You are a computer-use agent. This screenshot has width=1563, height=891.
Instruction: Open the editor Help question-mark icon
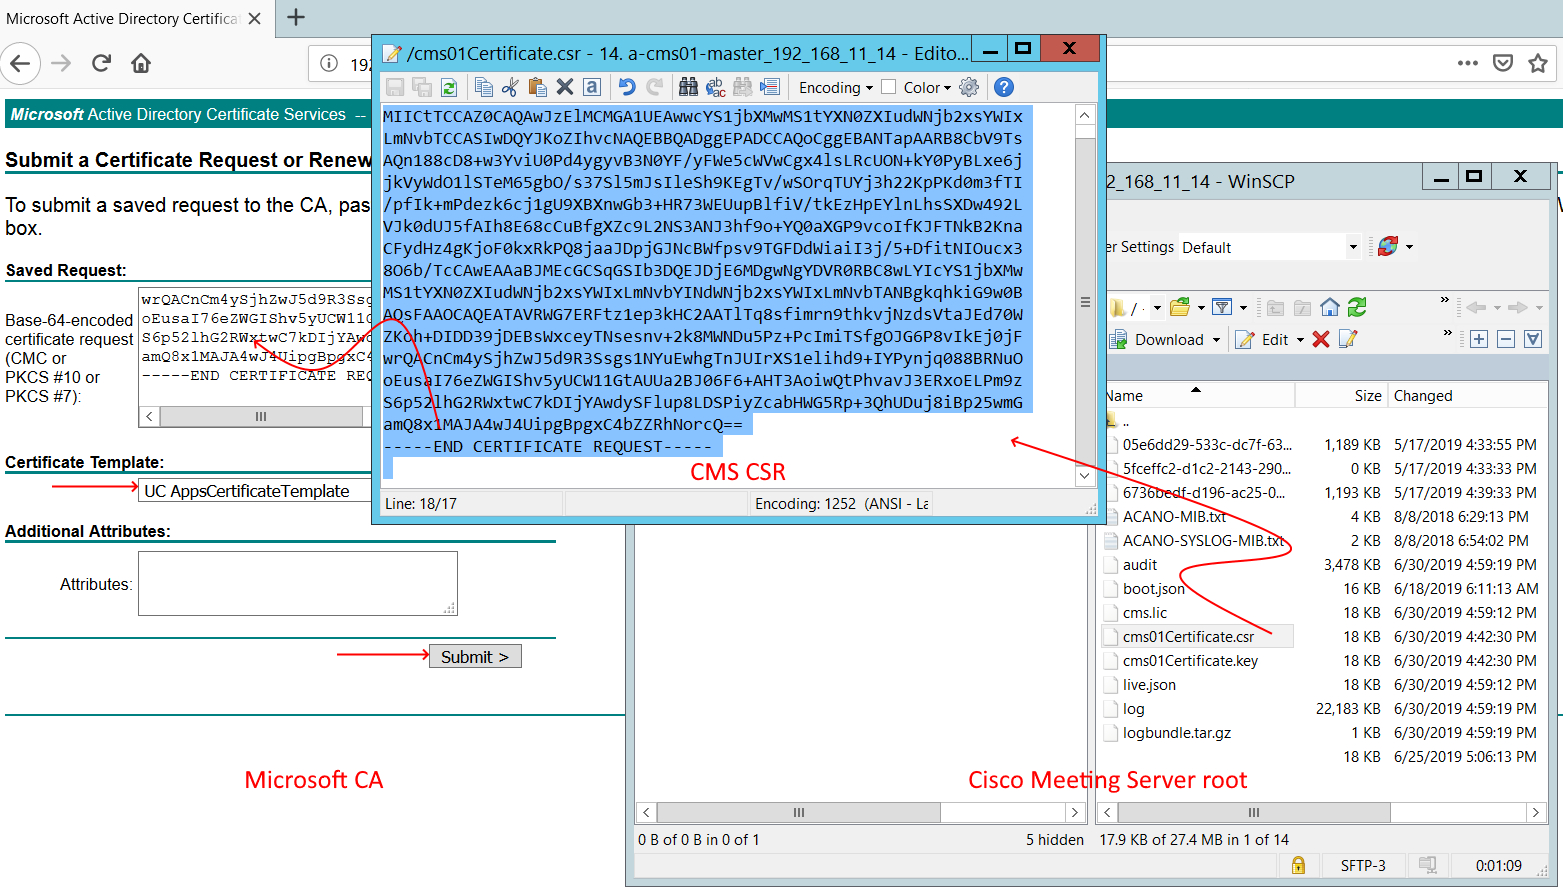(1004, 88)
